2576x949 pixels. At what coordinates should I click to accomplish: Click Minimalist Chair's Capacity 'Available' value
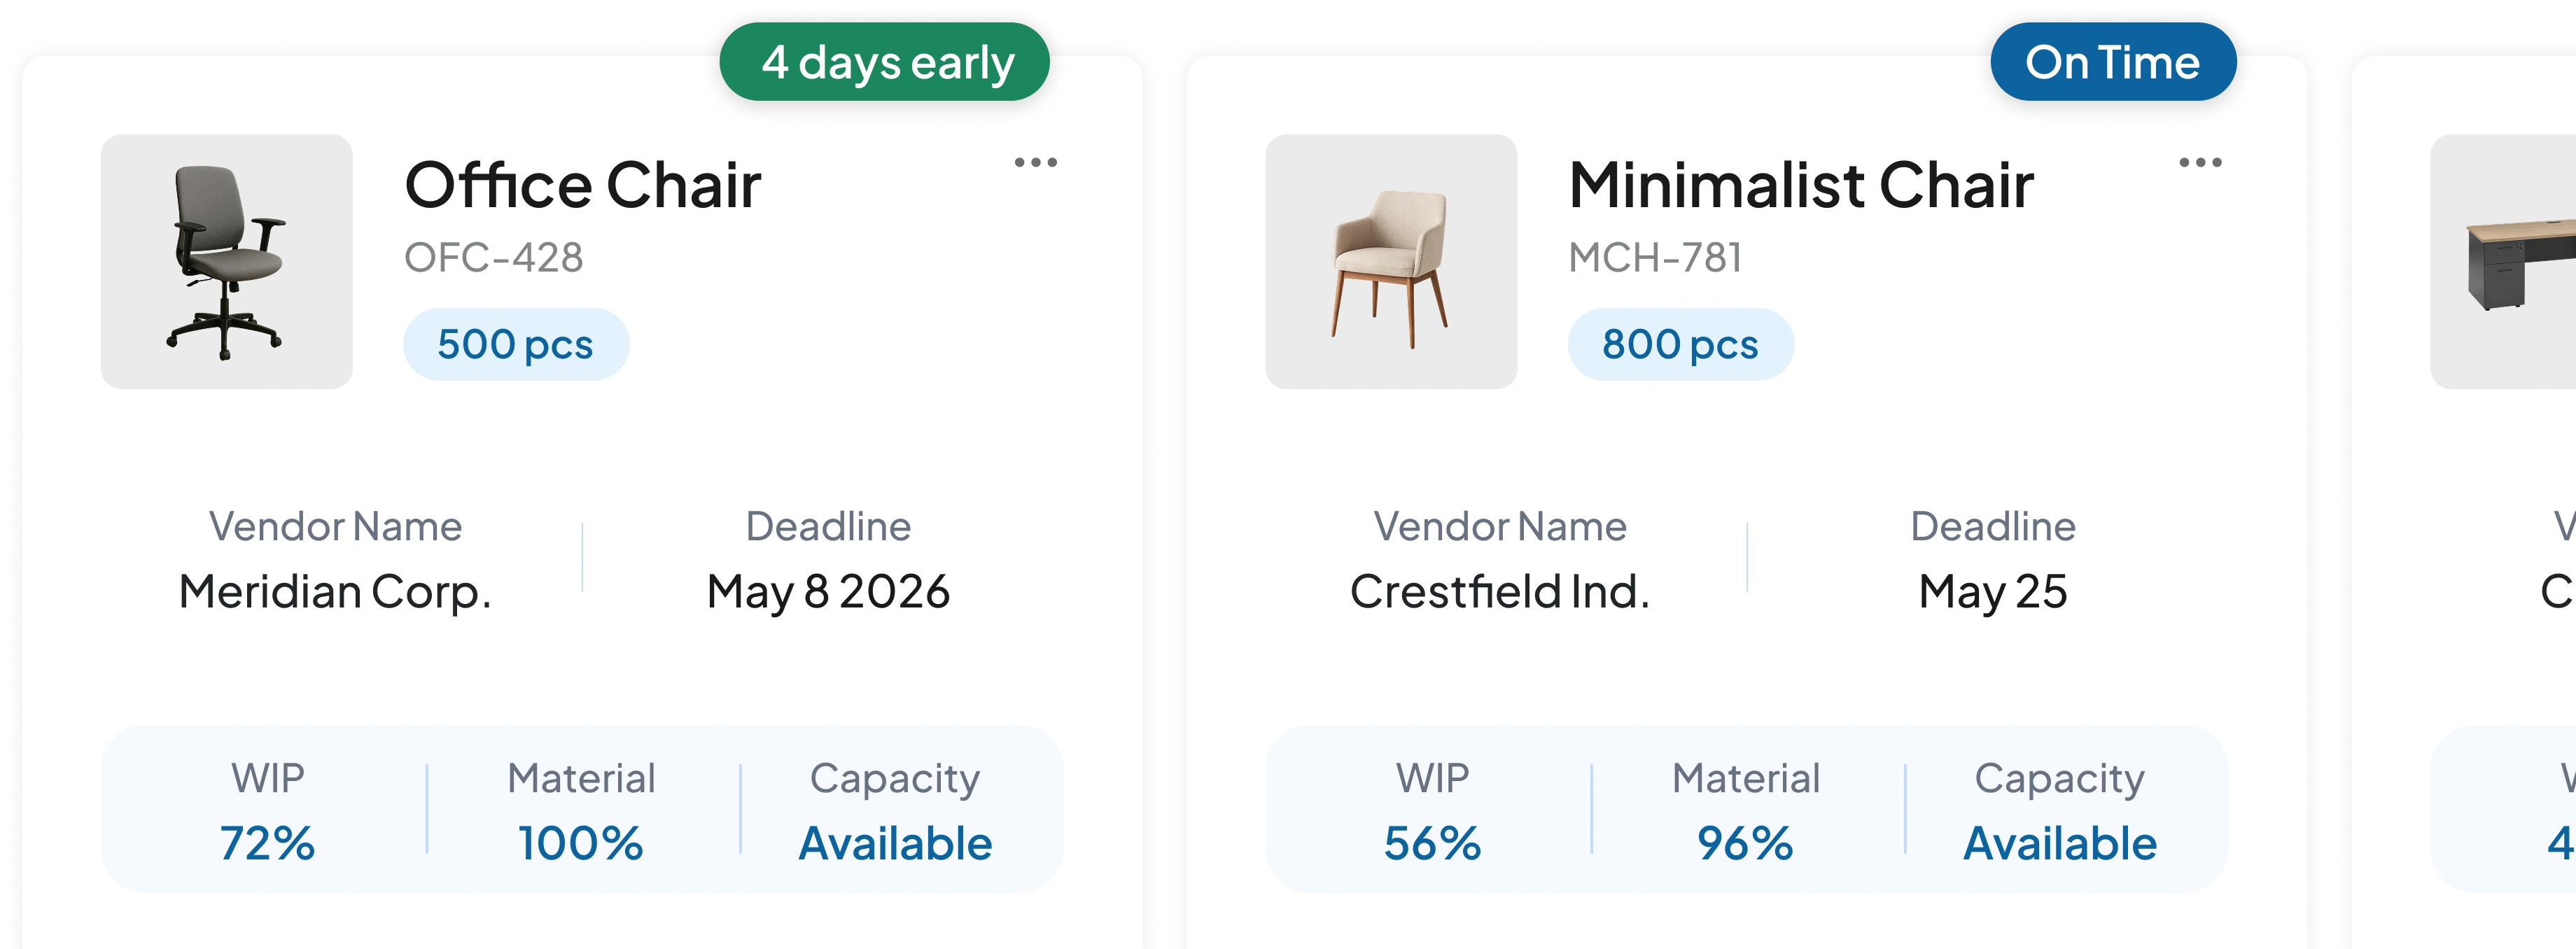tap(2060, 843)
